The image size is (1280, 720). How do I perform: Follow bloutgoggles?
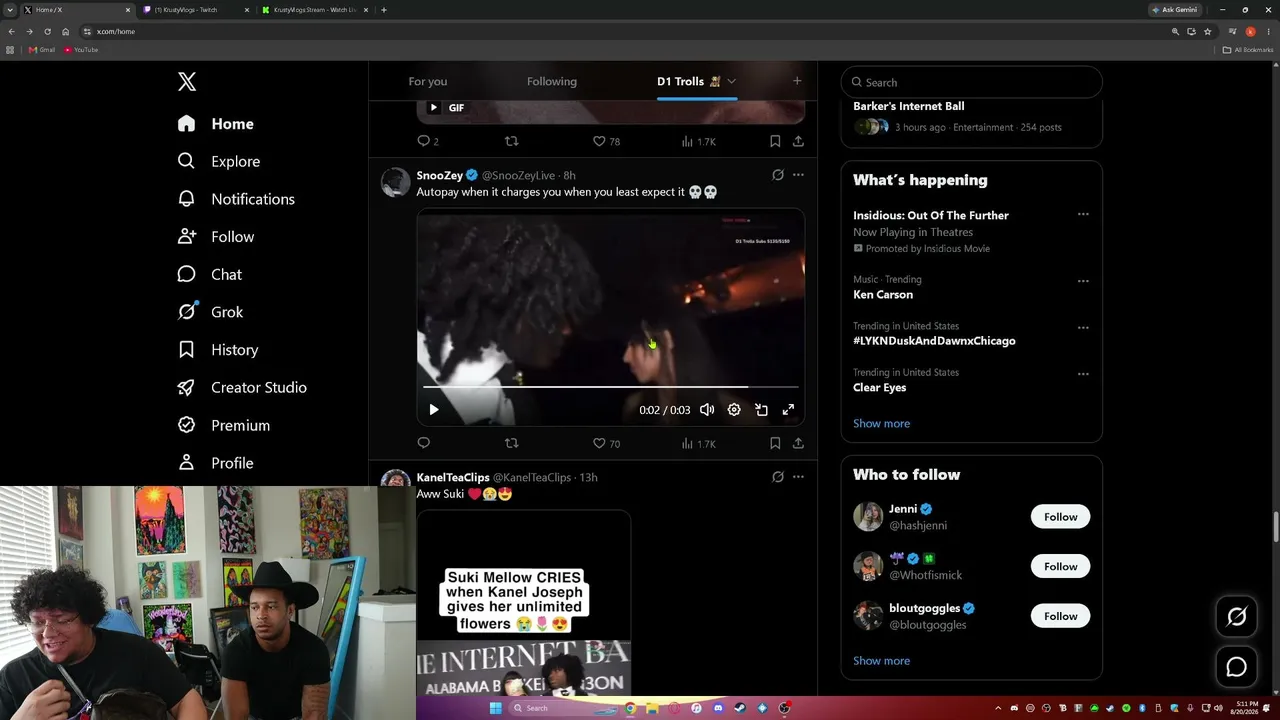[1060, 616]
